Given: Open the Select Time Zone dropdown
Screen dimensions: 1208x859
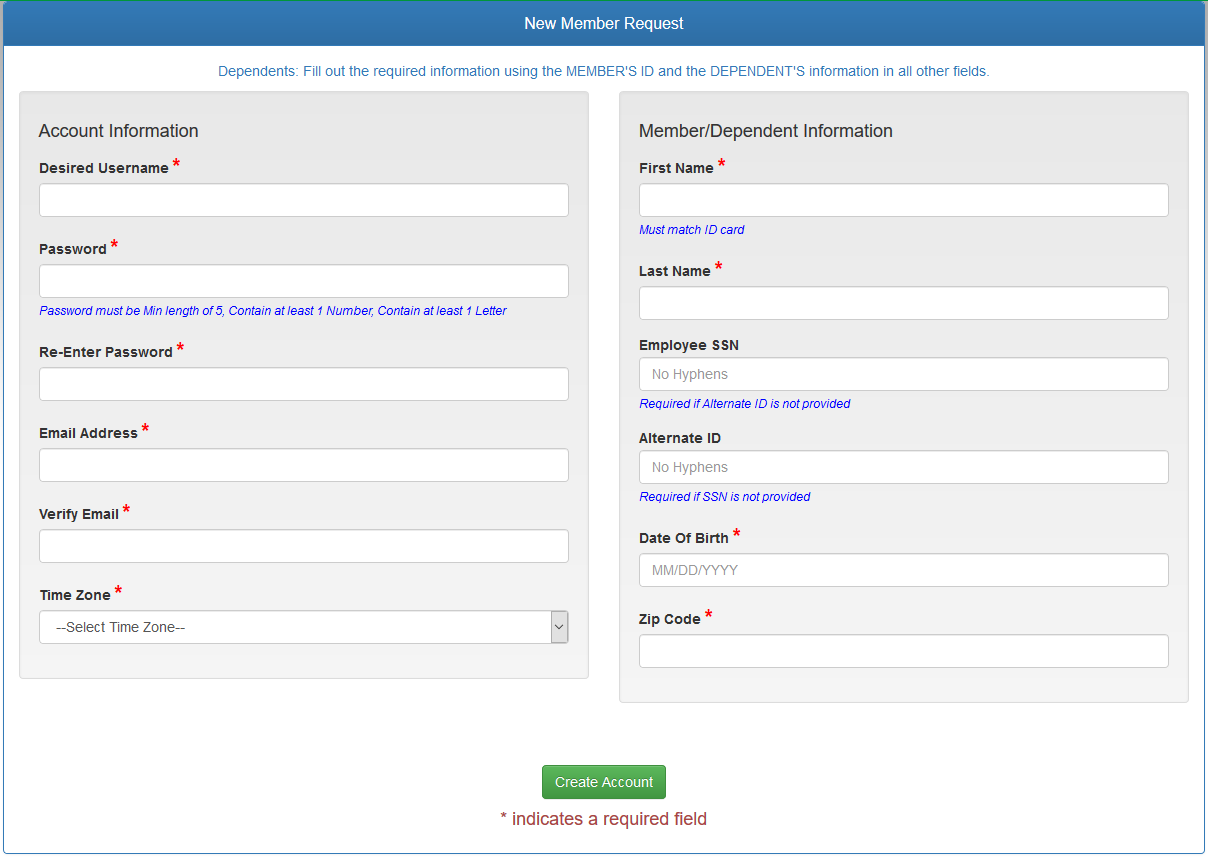Looking at the screenshot, I should (304, 627).
